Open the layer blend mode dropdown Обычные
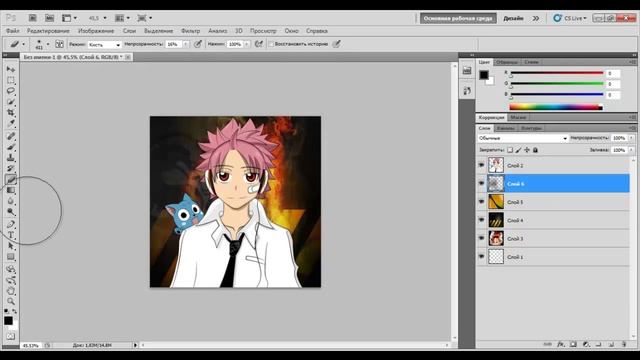Image resolution: width=640 pixels, height=360 pixels. click(522, 138)
